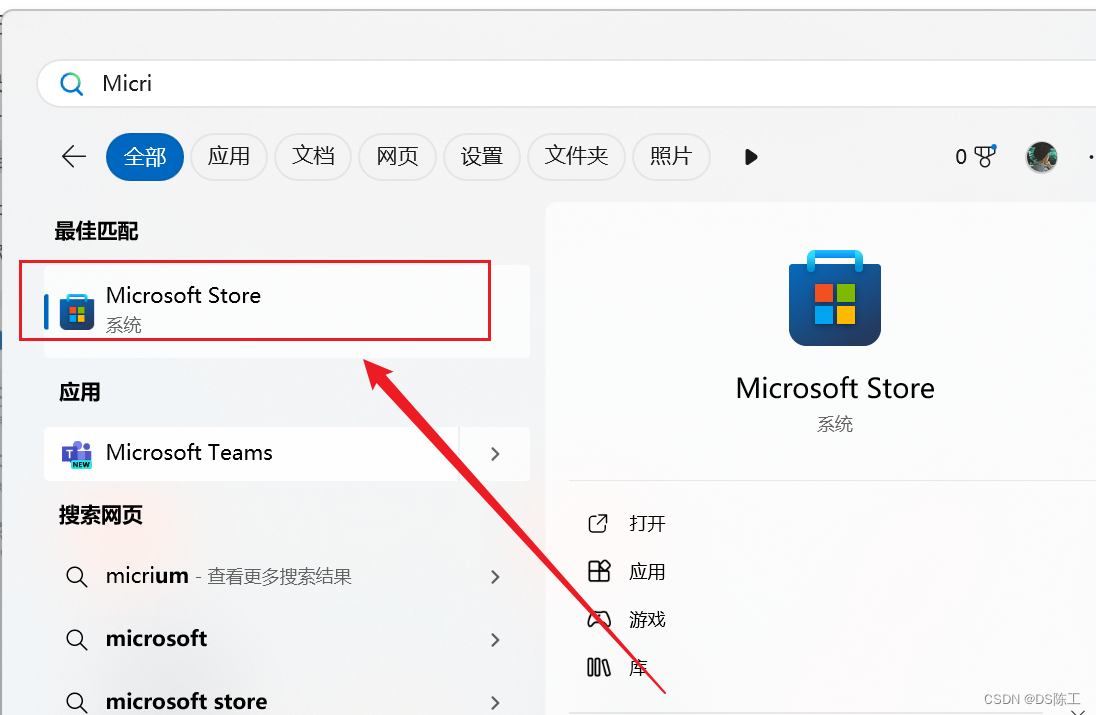The width and height of the screenshot is (1096, 715).
Task: Expand the micrium suggestion chevron
Action: 495,577
